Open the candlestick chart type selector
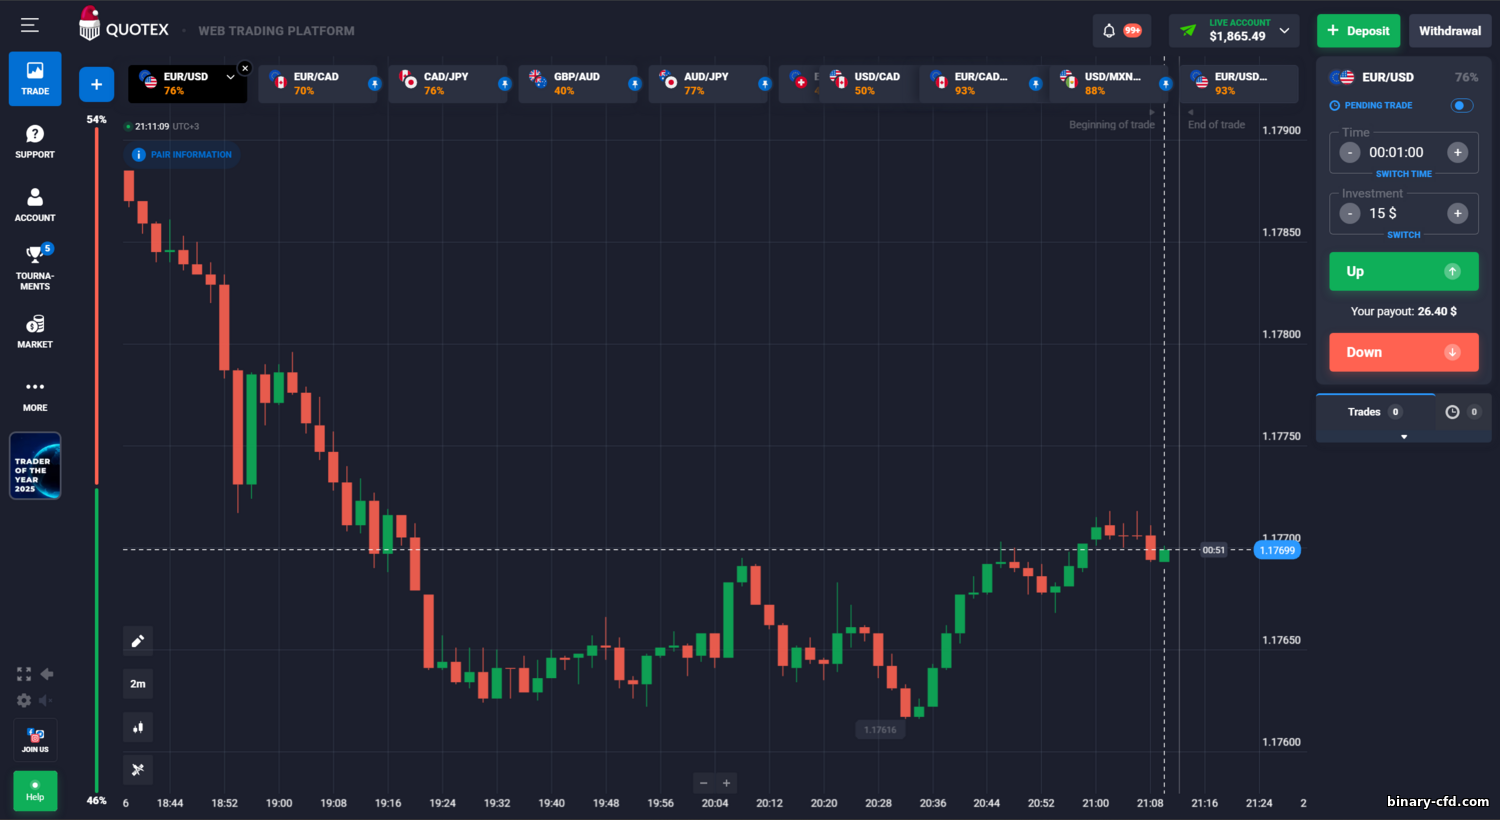This screenshot has width=1500, height=820. [x=138, y=728]
